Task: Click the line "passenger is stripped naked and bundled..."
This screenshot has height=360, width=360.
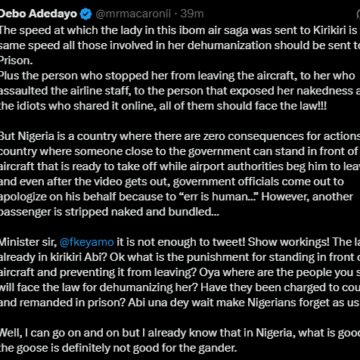Action: 110,212
